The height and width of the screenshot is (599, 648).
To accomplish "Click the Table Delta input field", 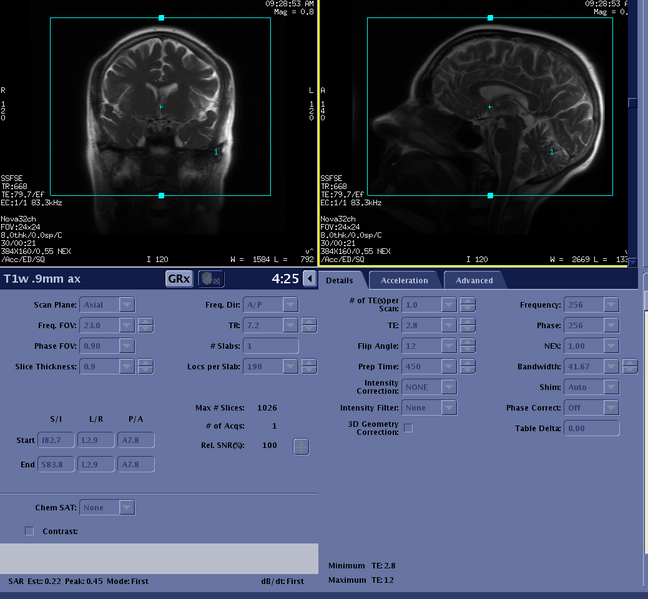I will click(x=592, y=428).
